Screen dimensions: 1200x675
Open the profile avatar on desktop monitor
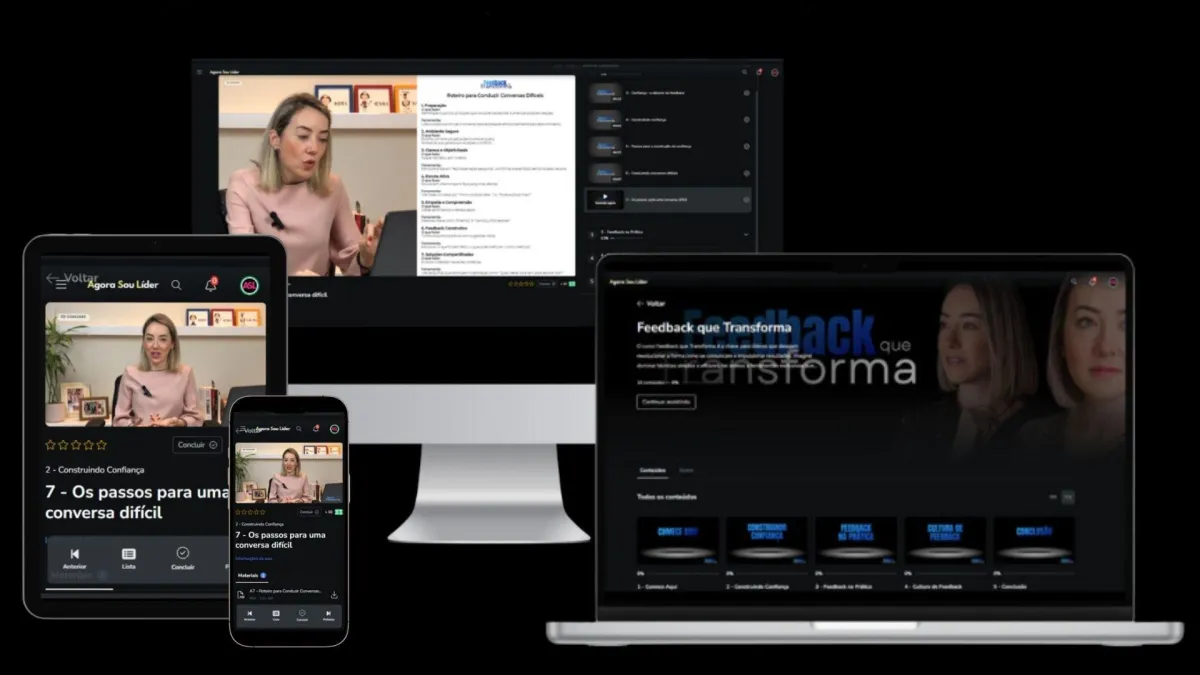pyautogui.click(x=775, y=72)
